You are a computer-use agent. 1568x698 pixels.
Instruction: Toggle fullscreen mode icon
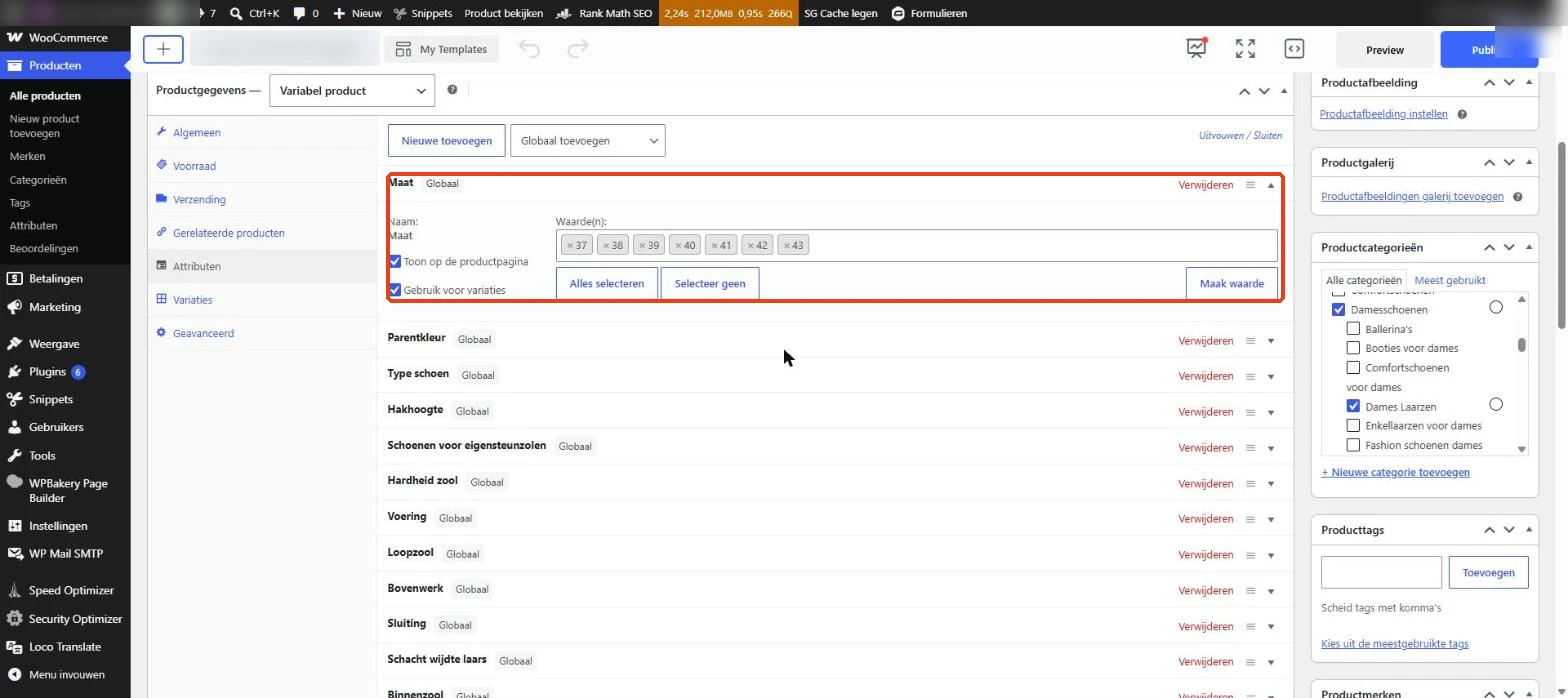(x=1245, y=49)
